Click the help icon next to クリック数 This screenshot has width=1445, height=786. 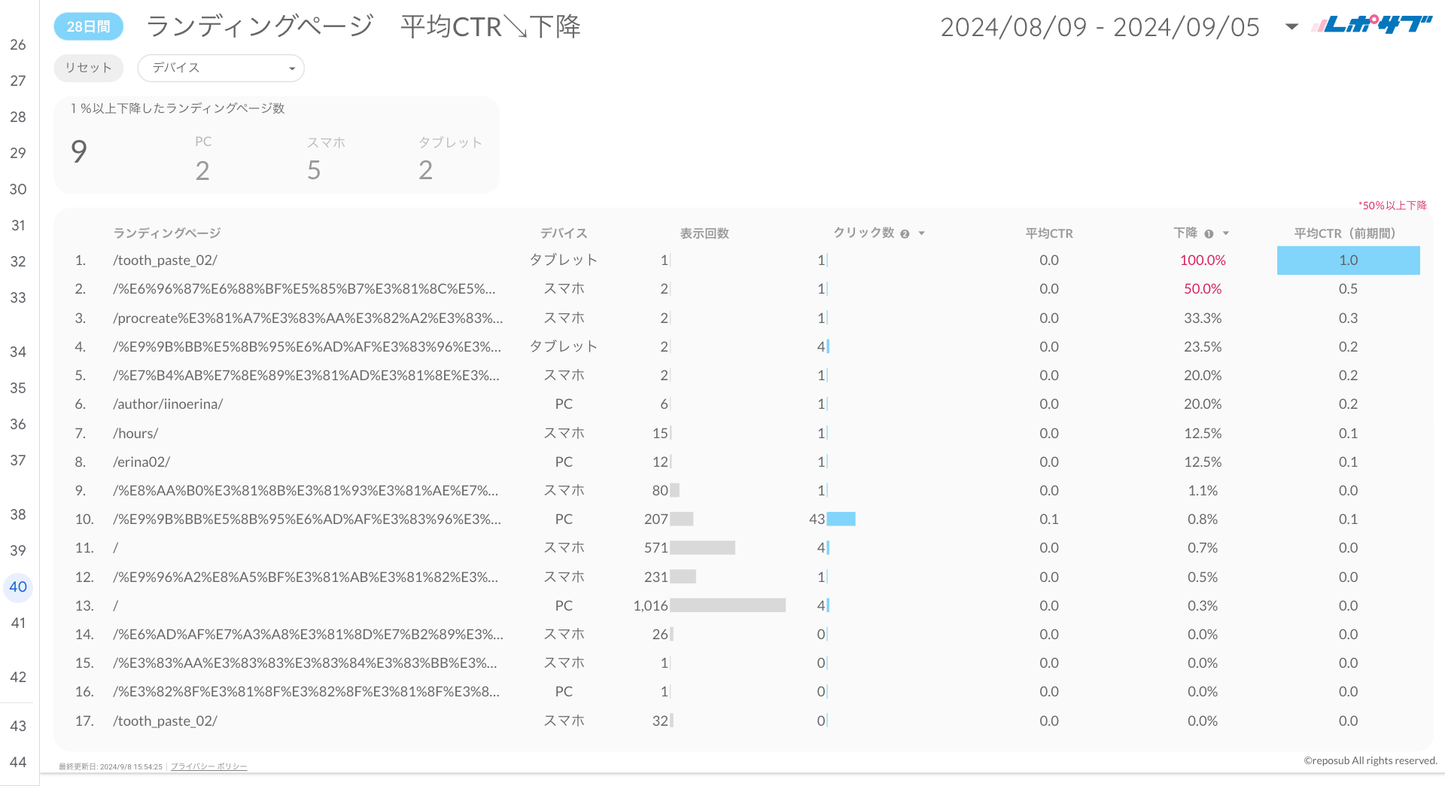pyautogui.click(x=905, y=234)
